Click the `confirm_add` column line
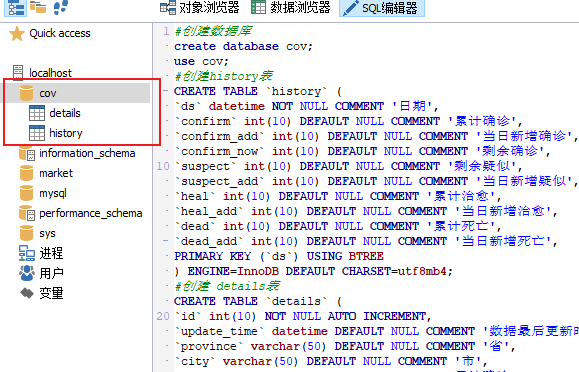This screenshot has height=372, width=579. click(x=376, y=136)
